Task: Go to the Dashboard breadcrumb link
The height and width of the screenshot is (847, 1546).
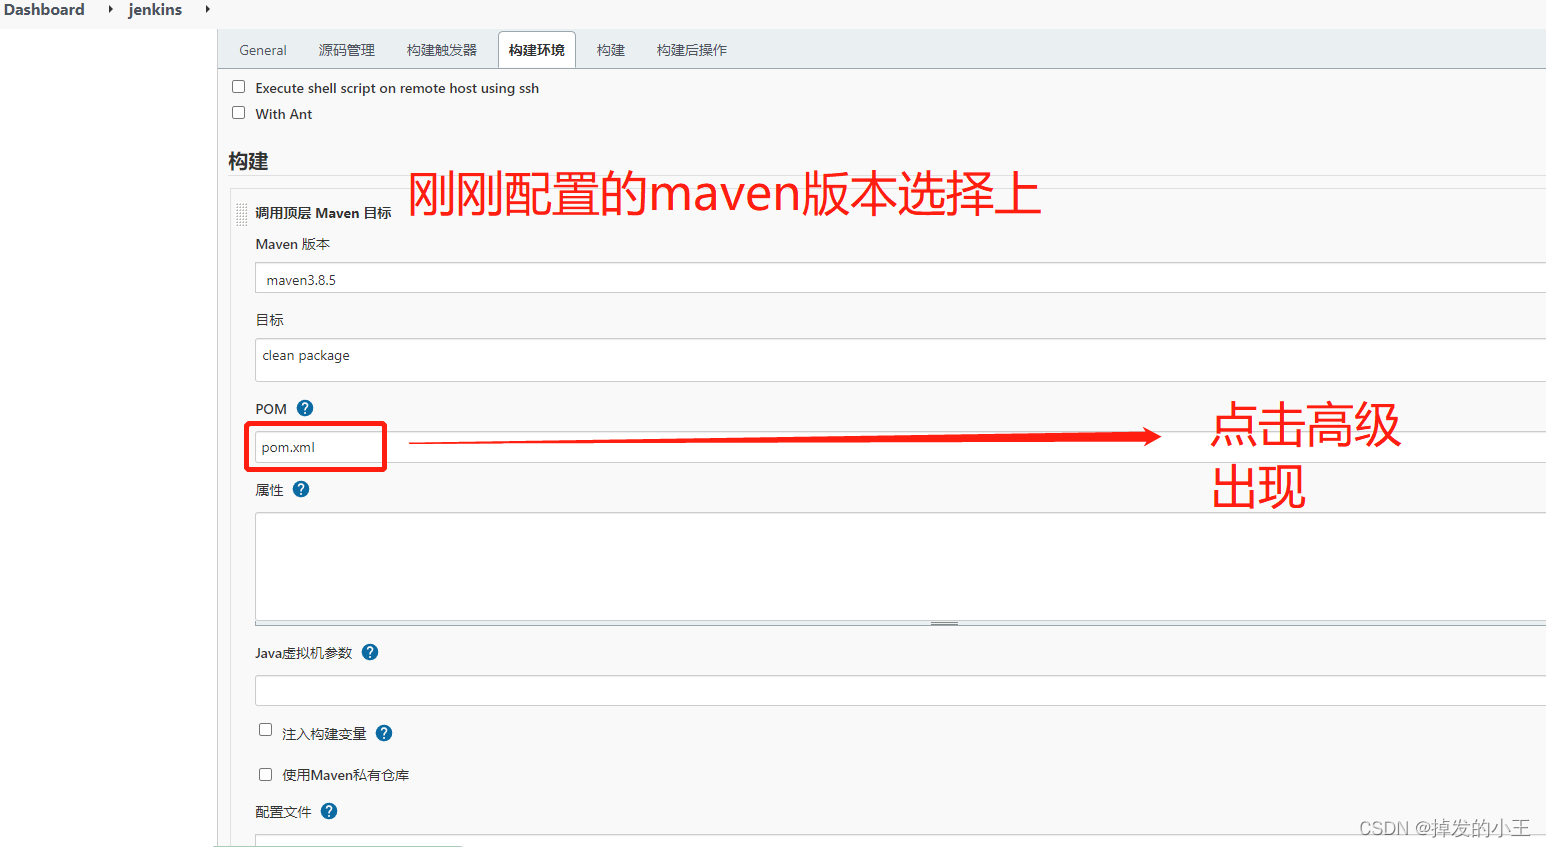Action: point(44,9)
